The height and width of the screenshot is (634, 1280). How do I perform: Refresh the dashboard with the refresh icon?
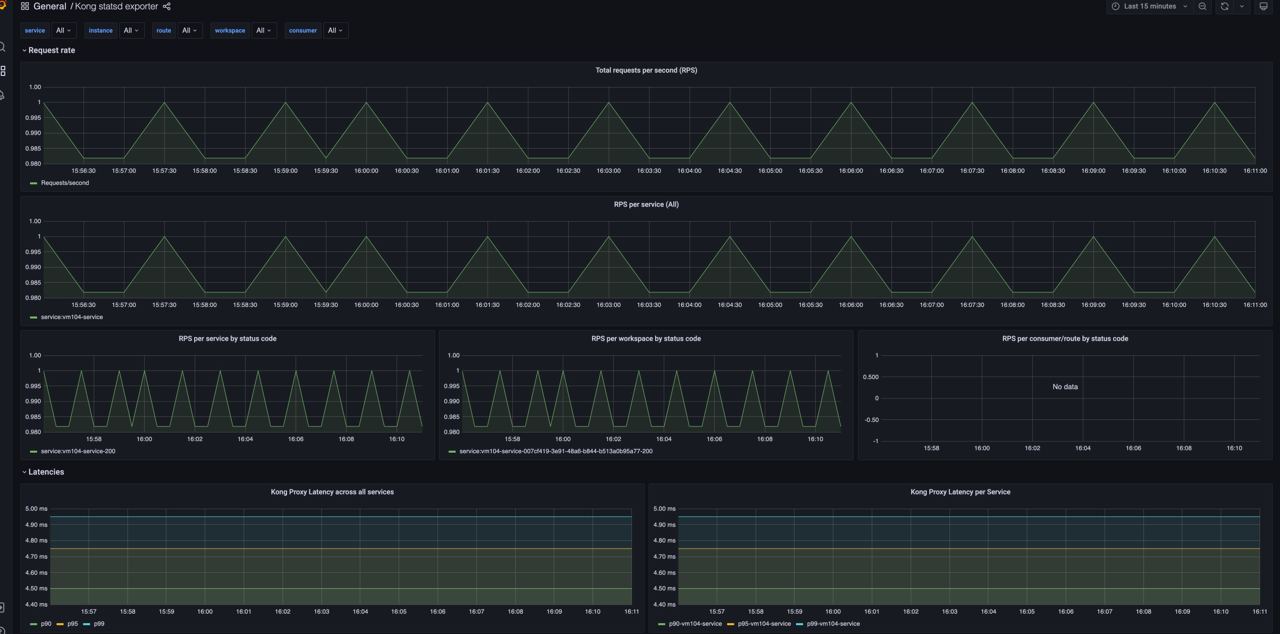point(1224,7)
